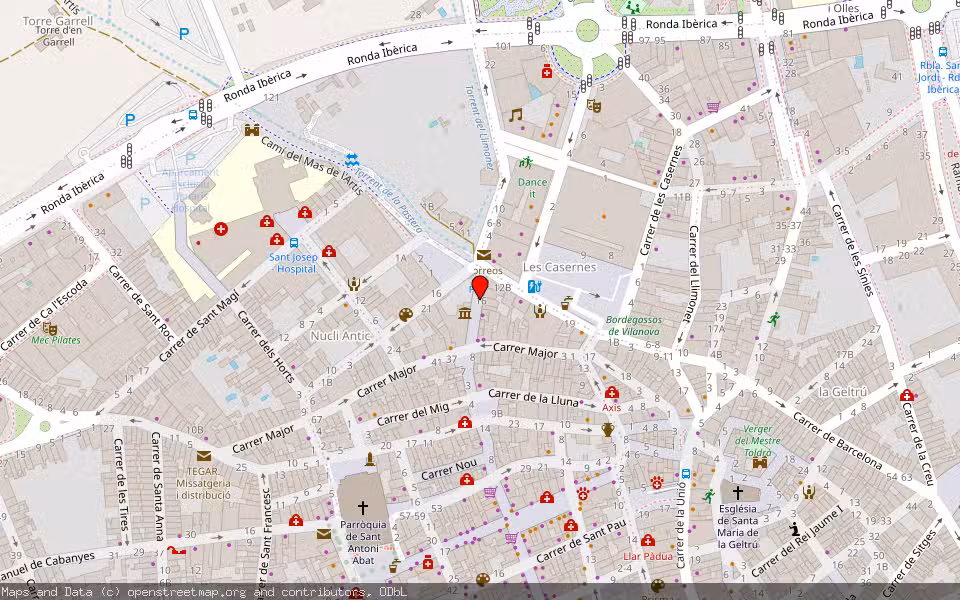The height and width of the screenshot is (600, 960).
Task: Select the Correos post office envelope icon
Action: click(484, 255)
